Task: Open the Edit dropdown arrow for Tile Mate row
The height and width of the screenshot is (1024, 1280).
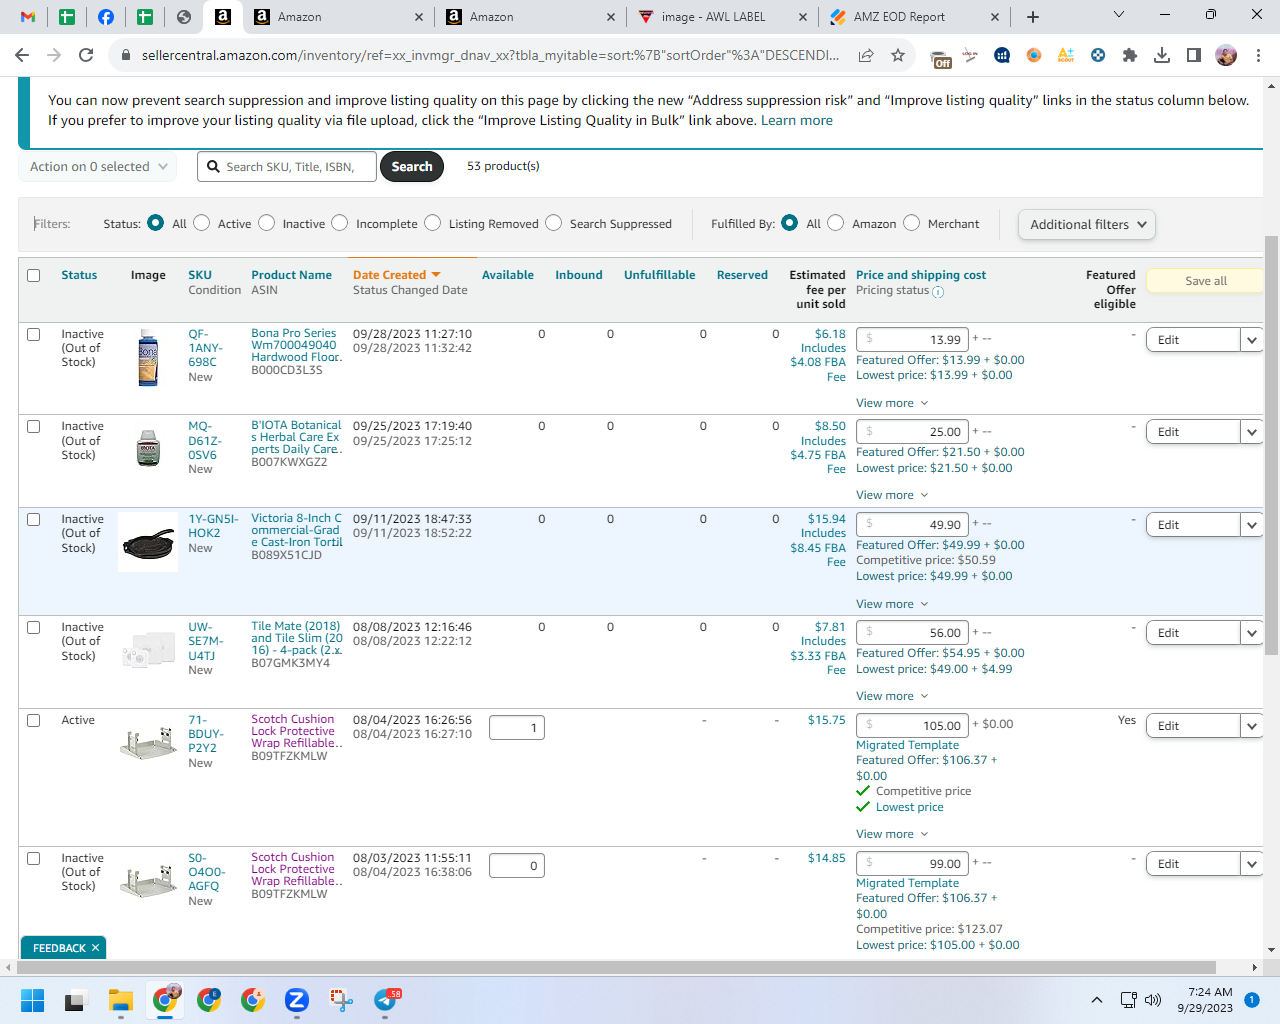Action: 1252,633
